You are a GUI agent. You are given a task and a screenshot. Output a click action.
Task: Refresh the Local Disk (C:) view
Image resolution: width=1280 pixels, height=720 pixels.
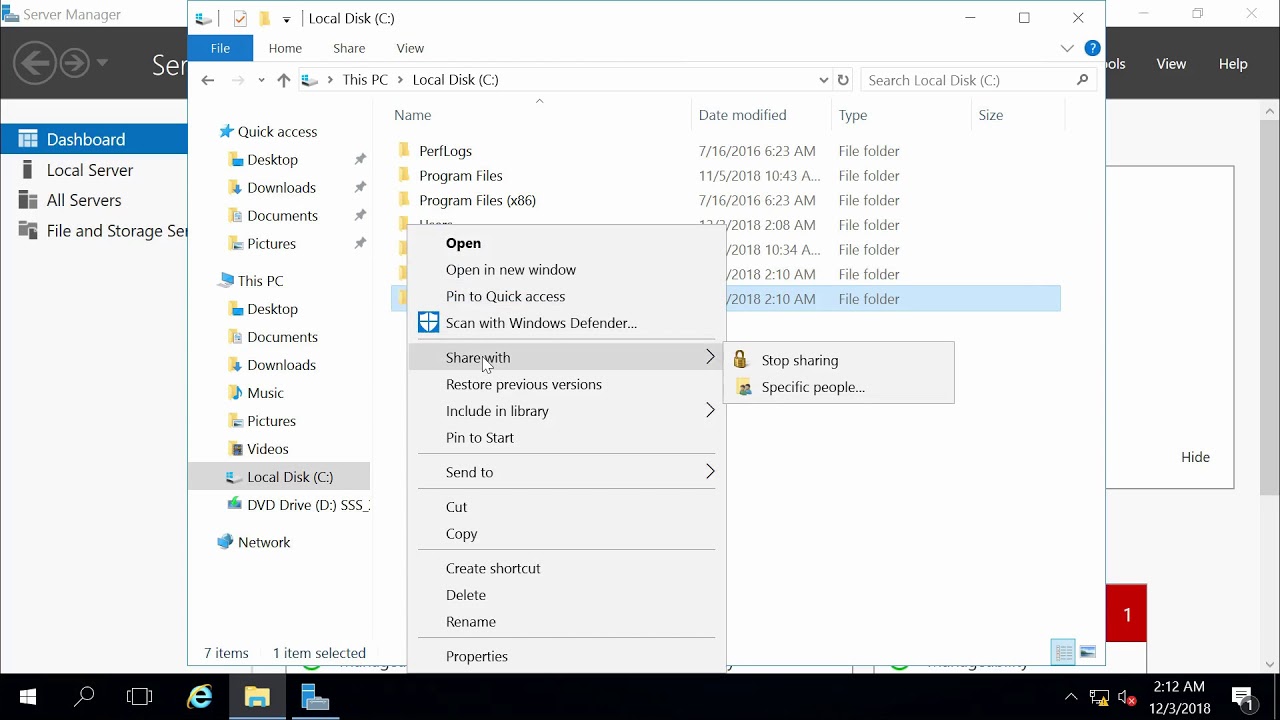tap(843, 80)
